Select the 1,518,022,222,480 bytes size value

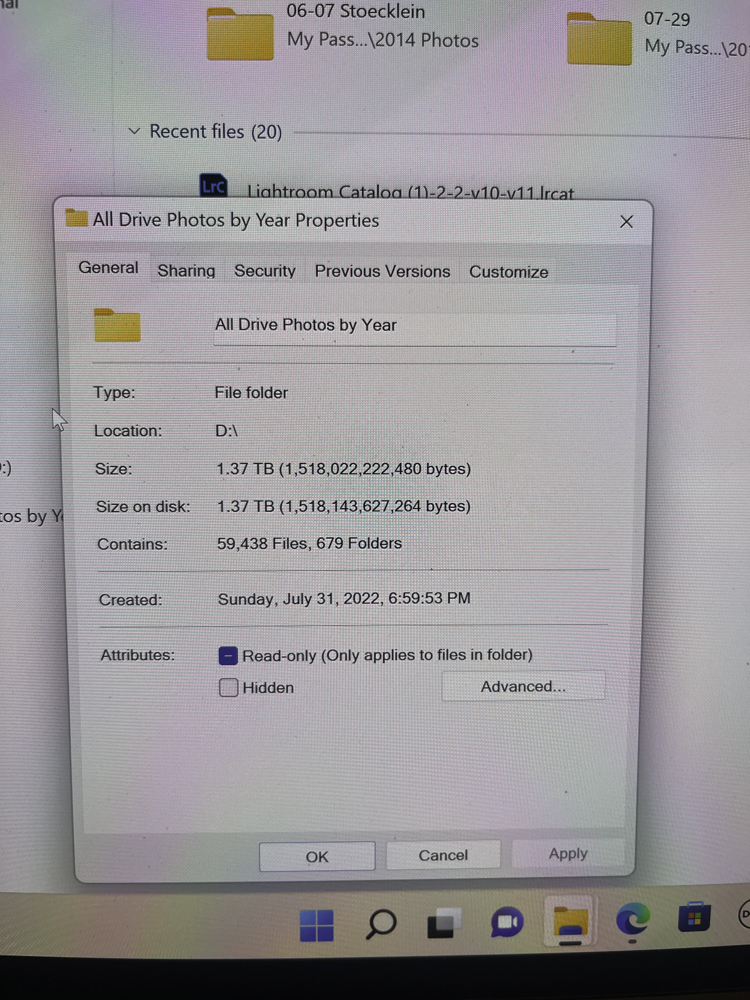click(343, 469)
